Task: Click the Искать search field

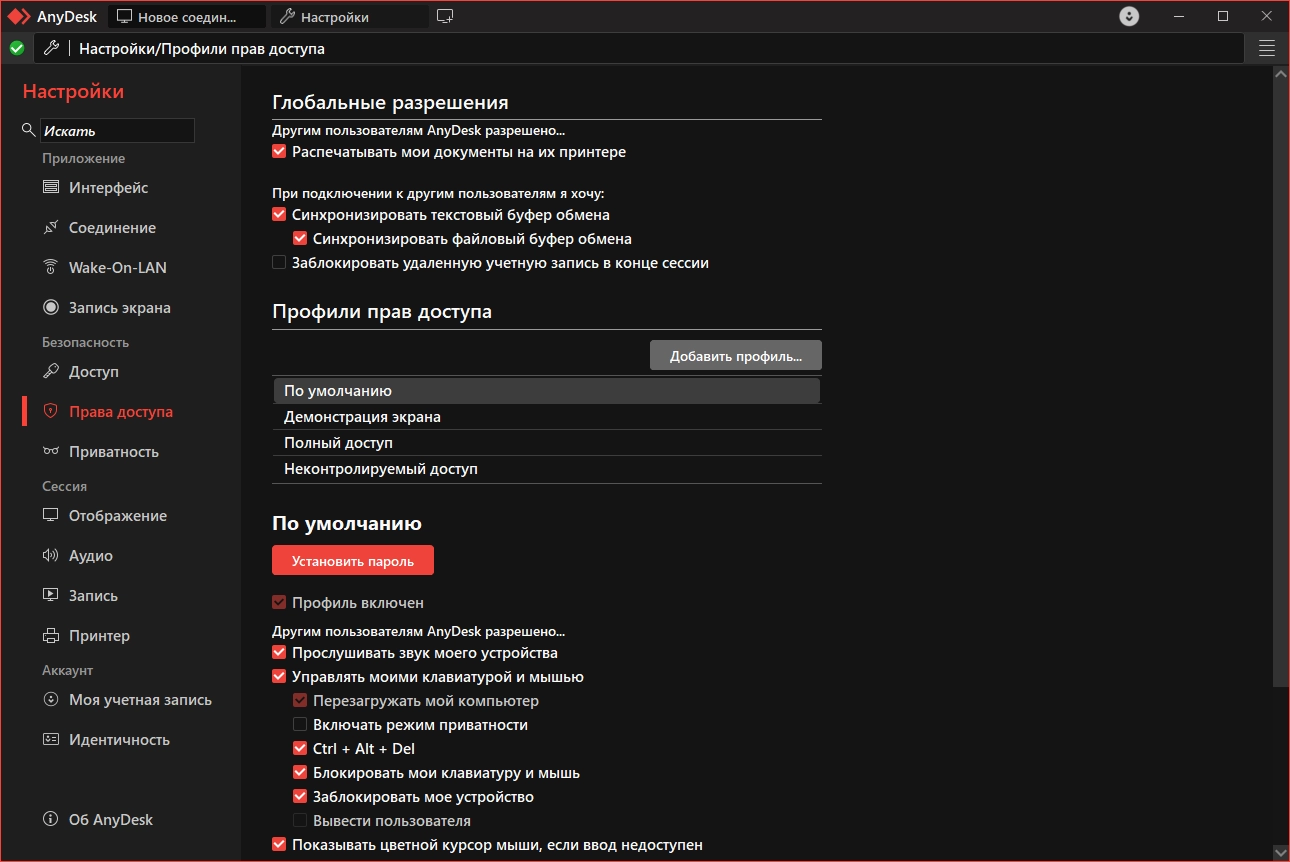Action: coord(117,130)
